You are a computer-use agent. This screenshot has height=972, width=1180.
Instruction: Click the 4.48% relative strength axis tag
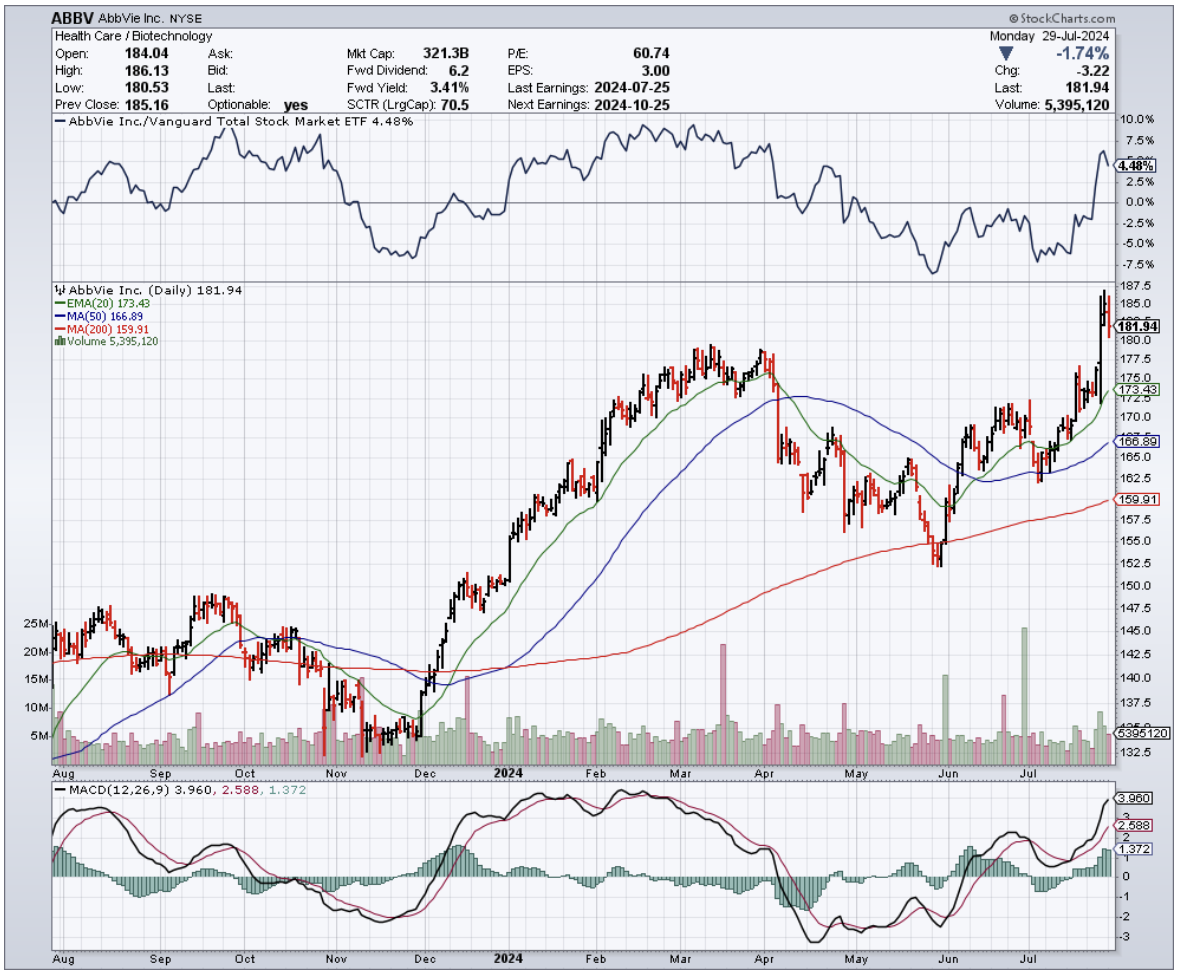(x=1136, y=167)
